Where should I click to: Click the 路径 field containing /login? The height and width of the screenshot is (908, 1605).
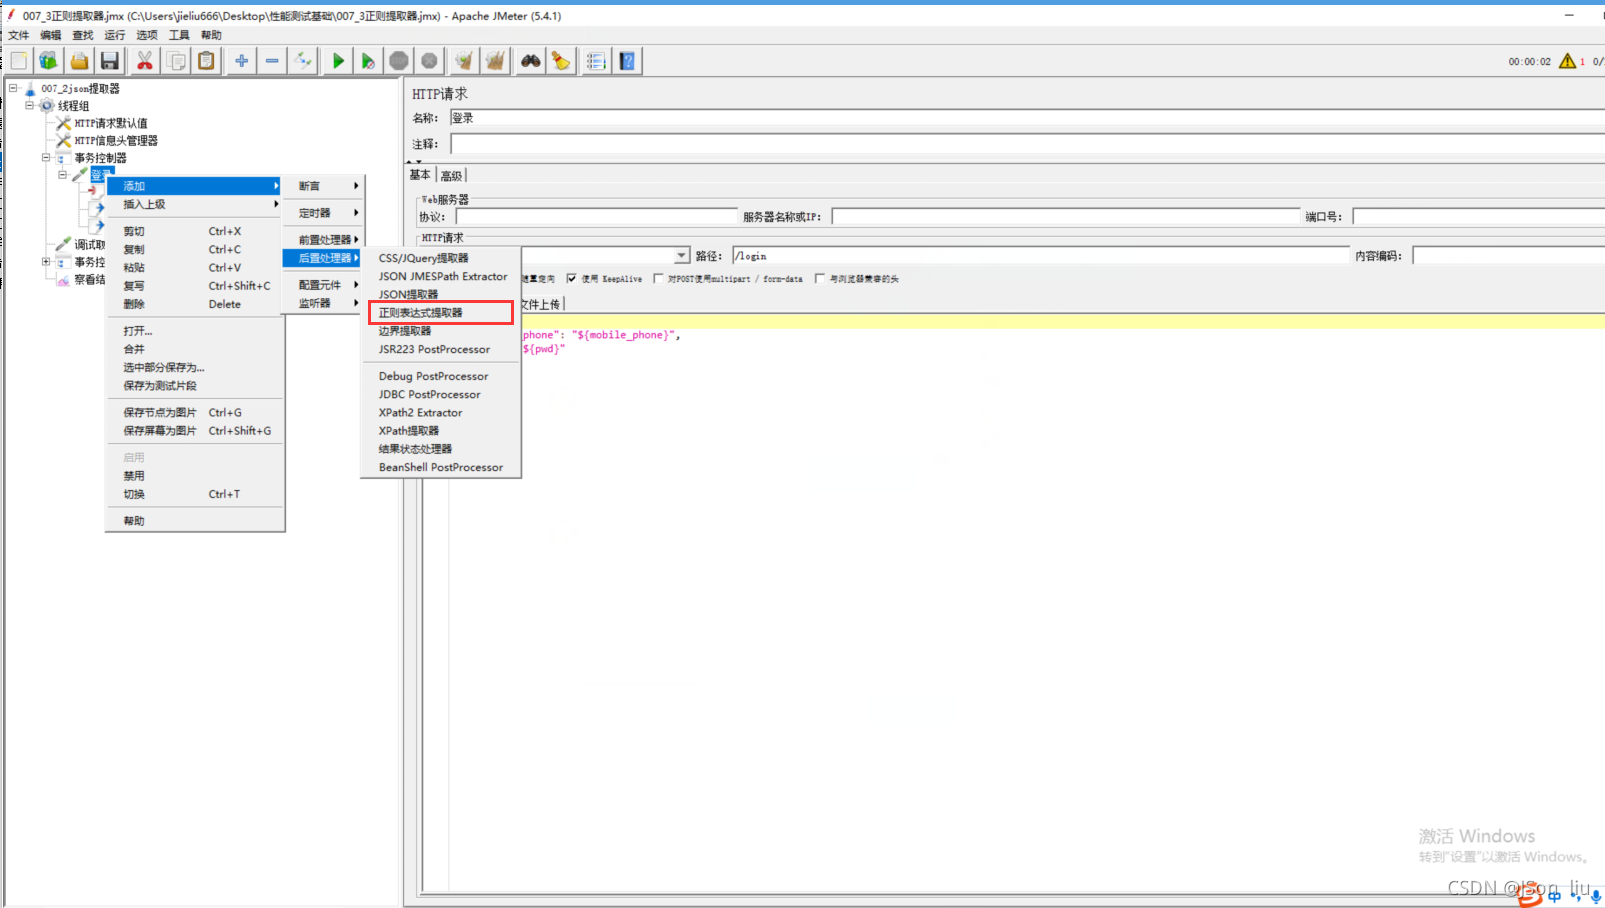(x=1040, y=256)
